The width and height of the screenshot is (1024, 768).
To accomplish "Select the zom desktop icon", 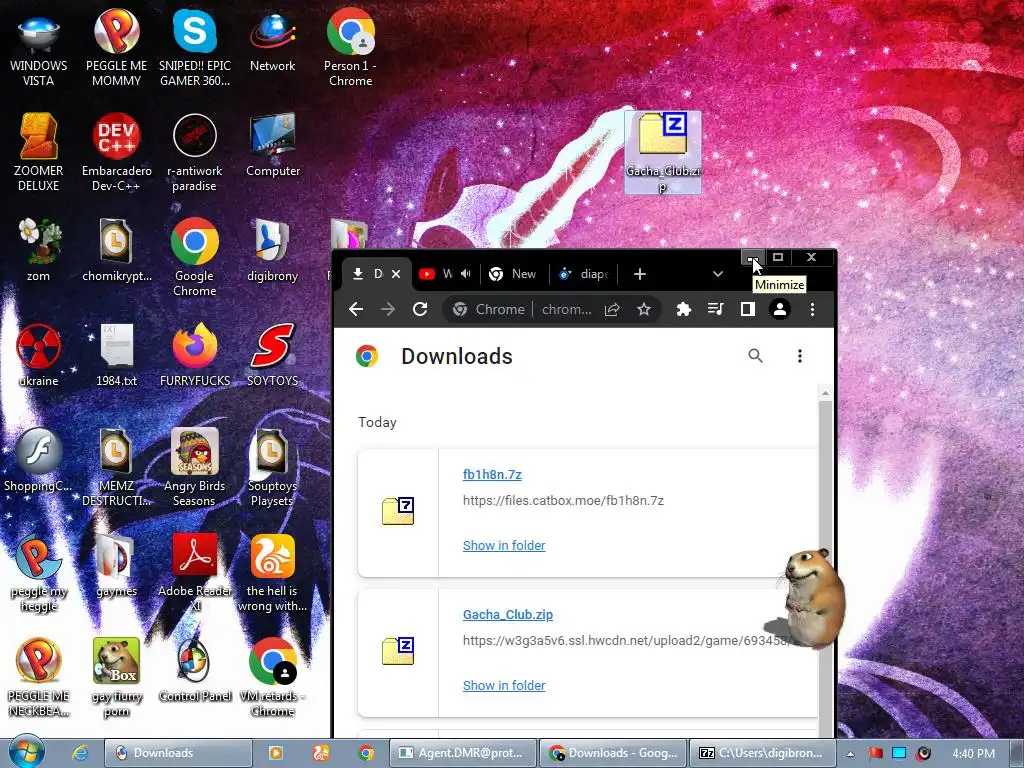I will (x=39, y=250).
